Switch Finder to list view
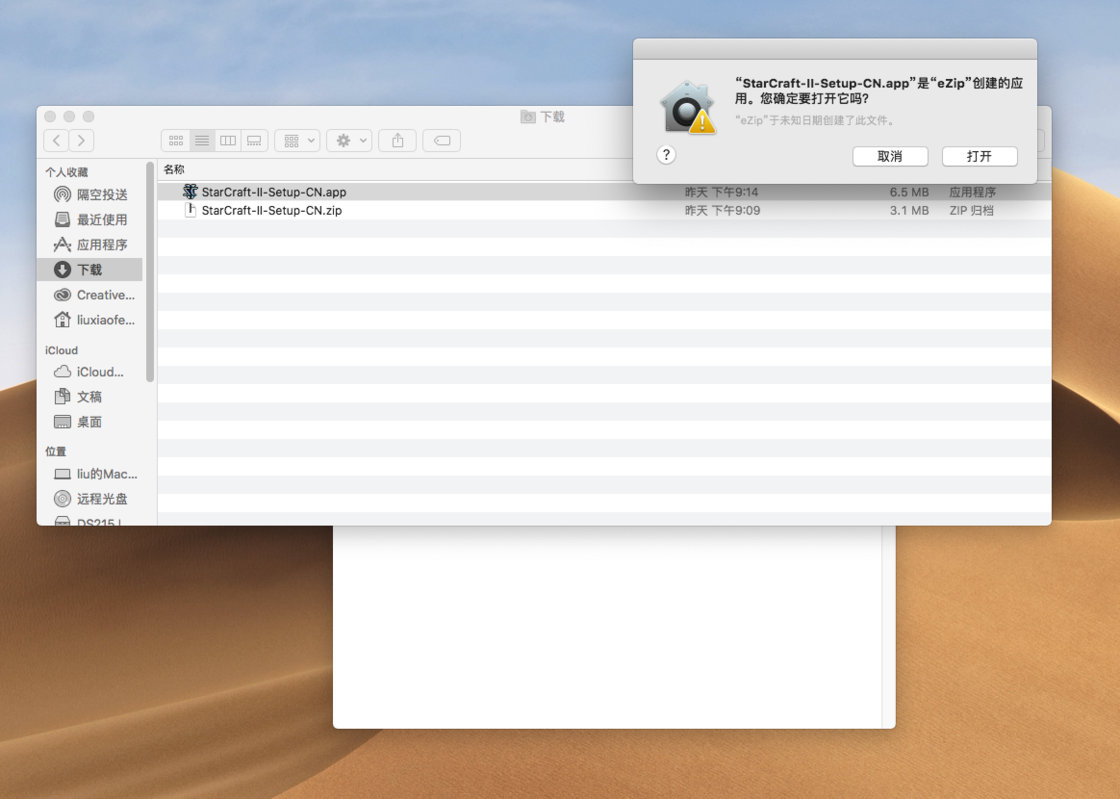The image size is (1120, 799). 202,141
